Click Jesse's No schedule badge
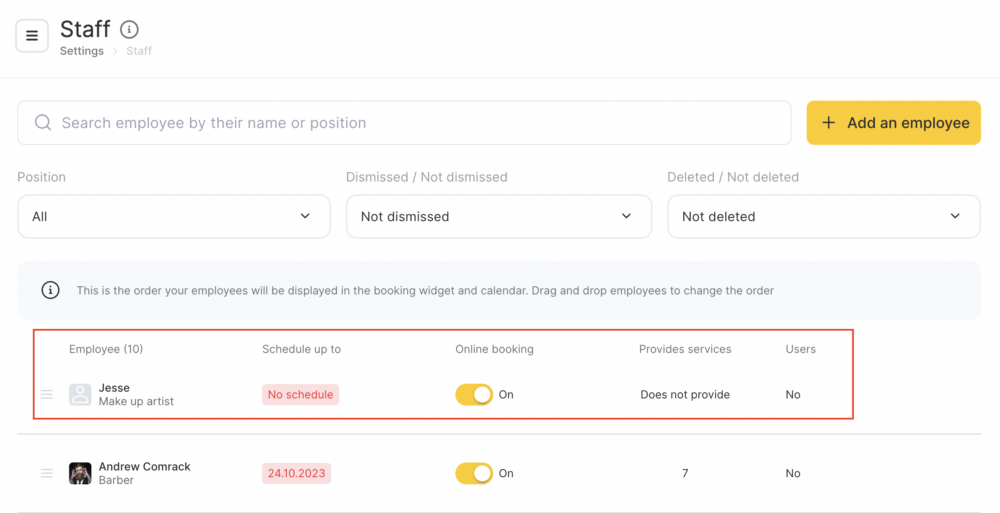 [300, 394]
